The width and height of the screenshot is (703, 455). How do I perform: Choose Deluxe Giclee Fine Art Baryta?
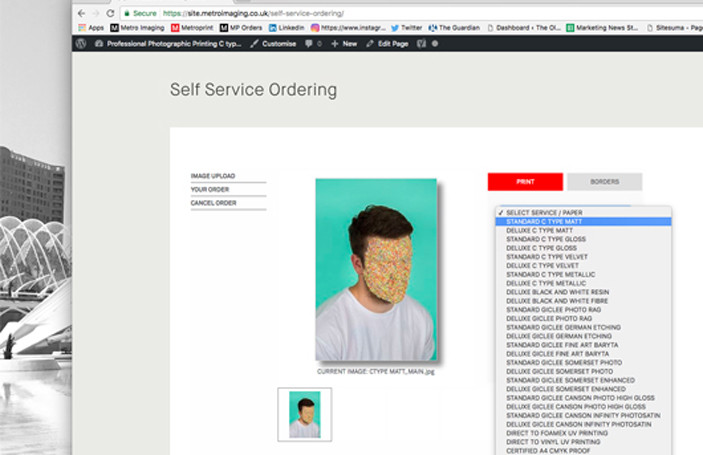583,354
